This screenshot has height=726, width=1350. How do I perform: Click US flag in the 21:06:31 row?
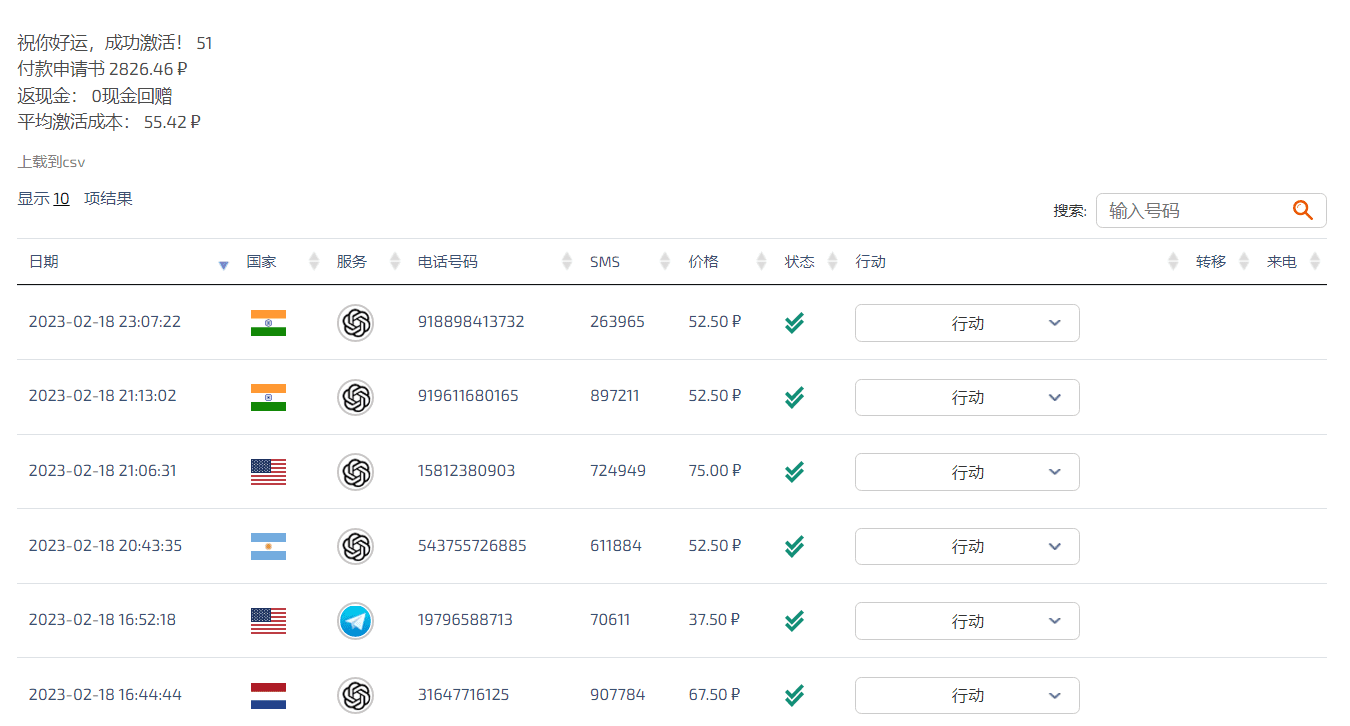268,472
